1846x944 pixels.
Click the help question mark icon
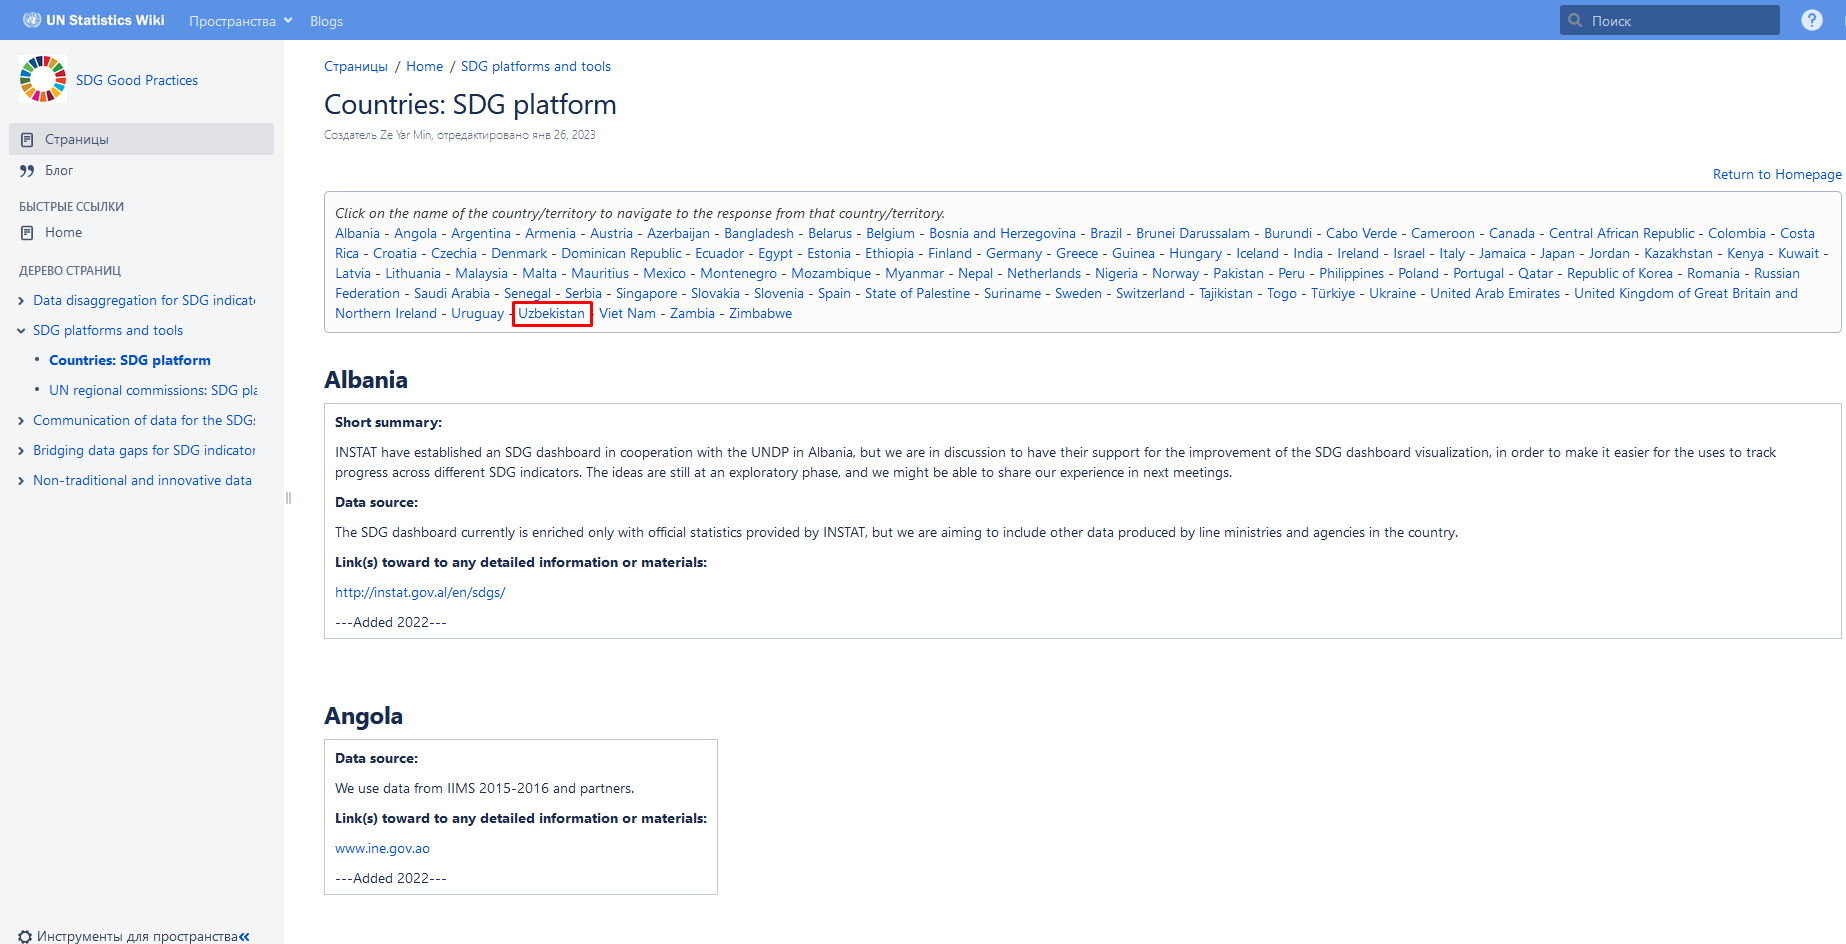(1811, 20)
